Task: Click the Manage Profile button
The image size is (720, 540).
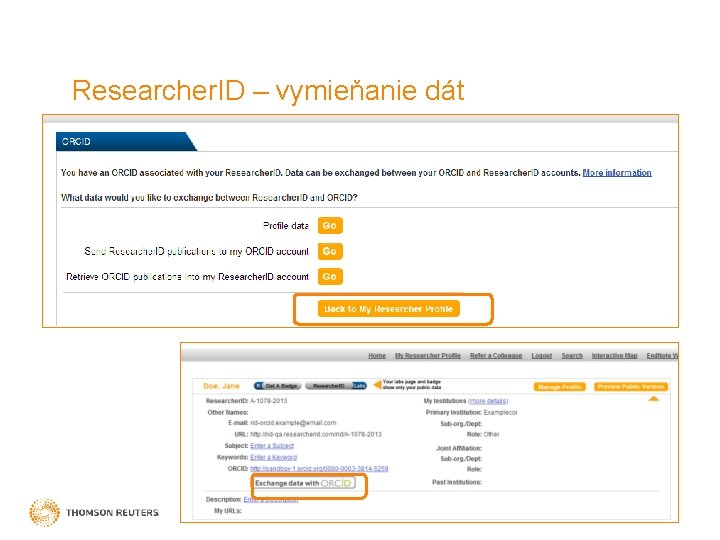Action: pos(559,387)
